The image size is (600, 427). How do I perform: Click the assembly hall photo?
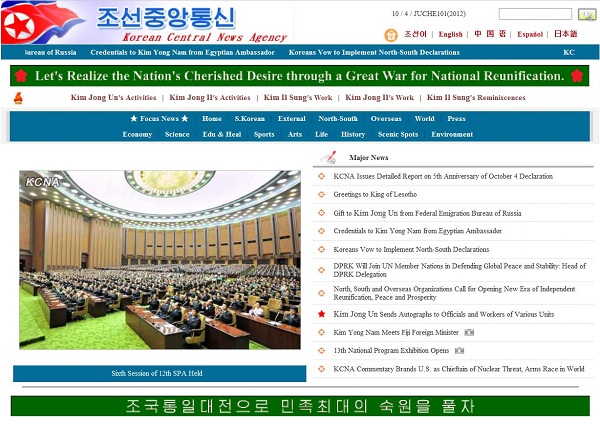[160, 260]
